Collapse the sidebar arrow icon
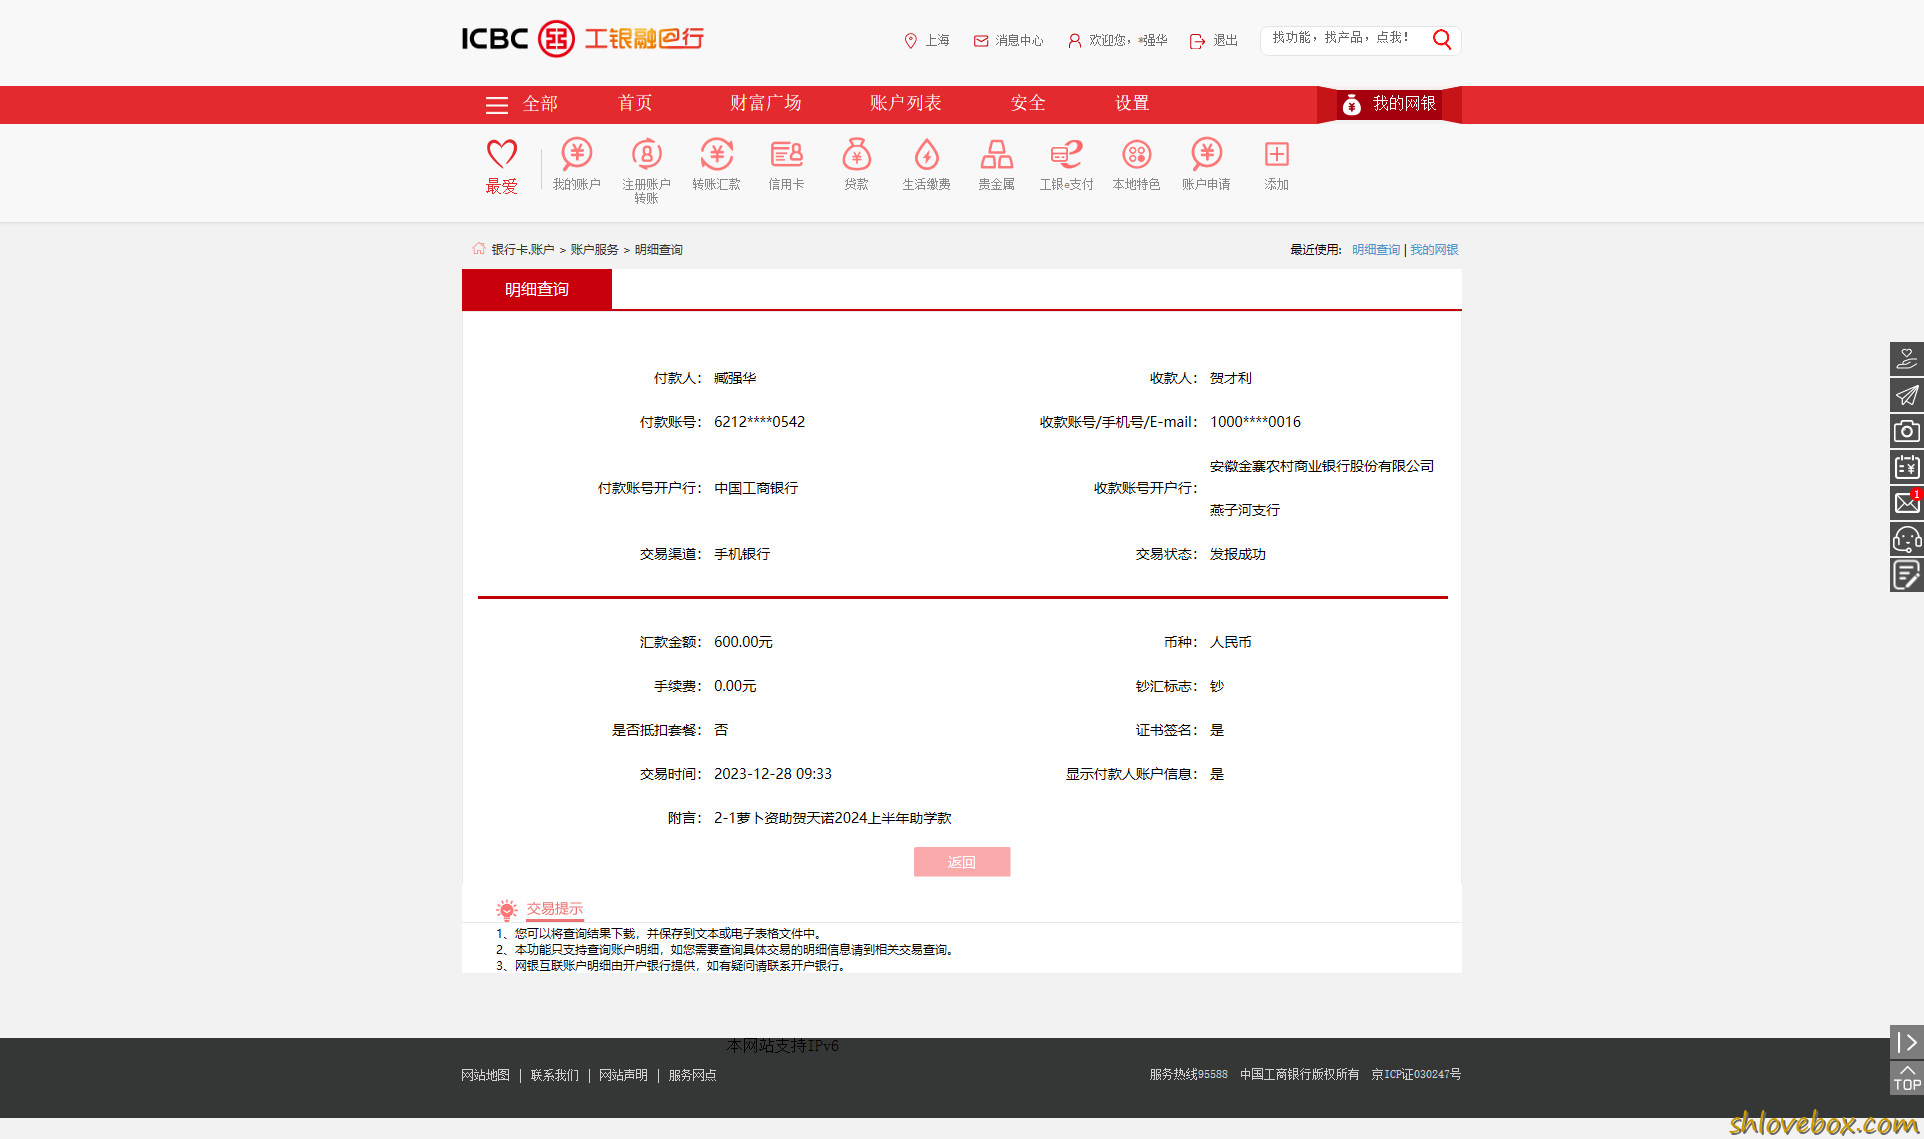The image size is (1924, 1139). click(x=1907, y=1042)
